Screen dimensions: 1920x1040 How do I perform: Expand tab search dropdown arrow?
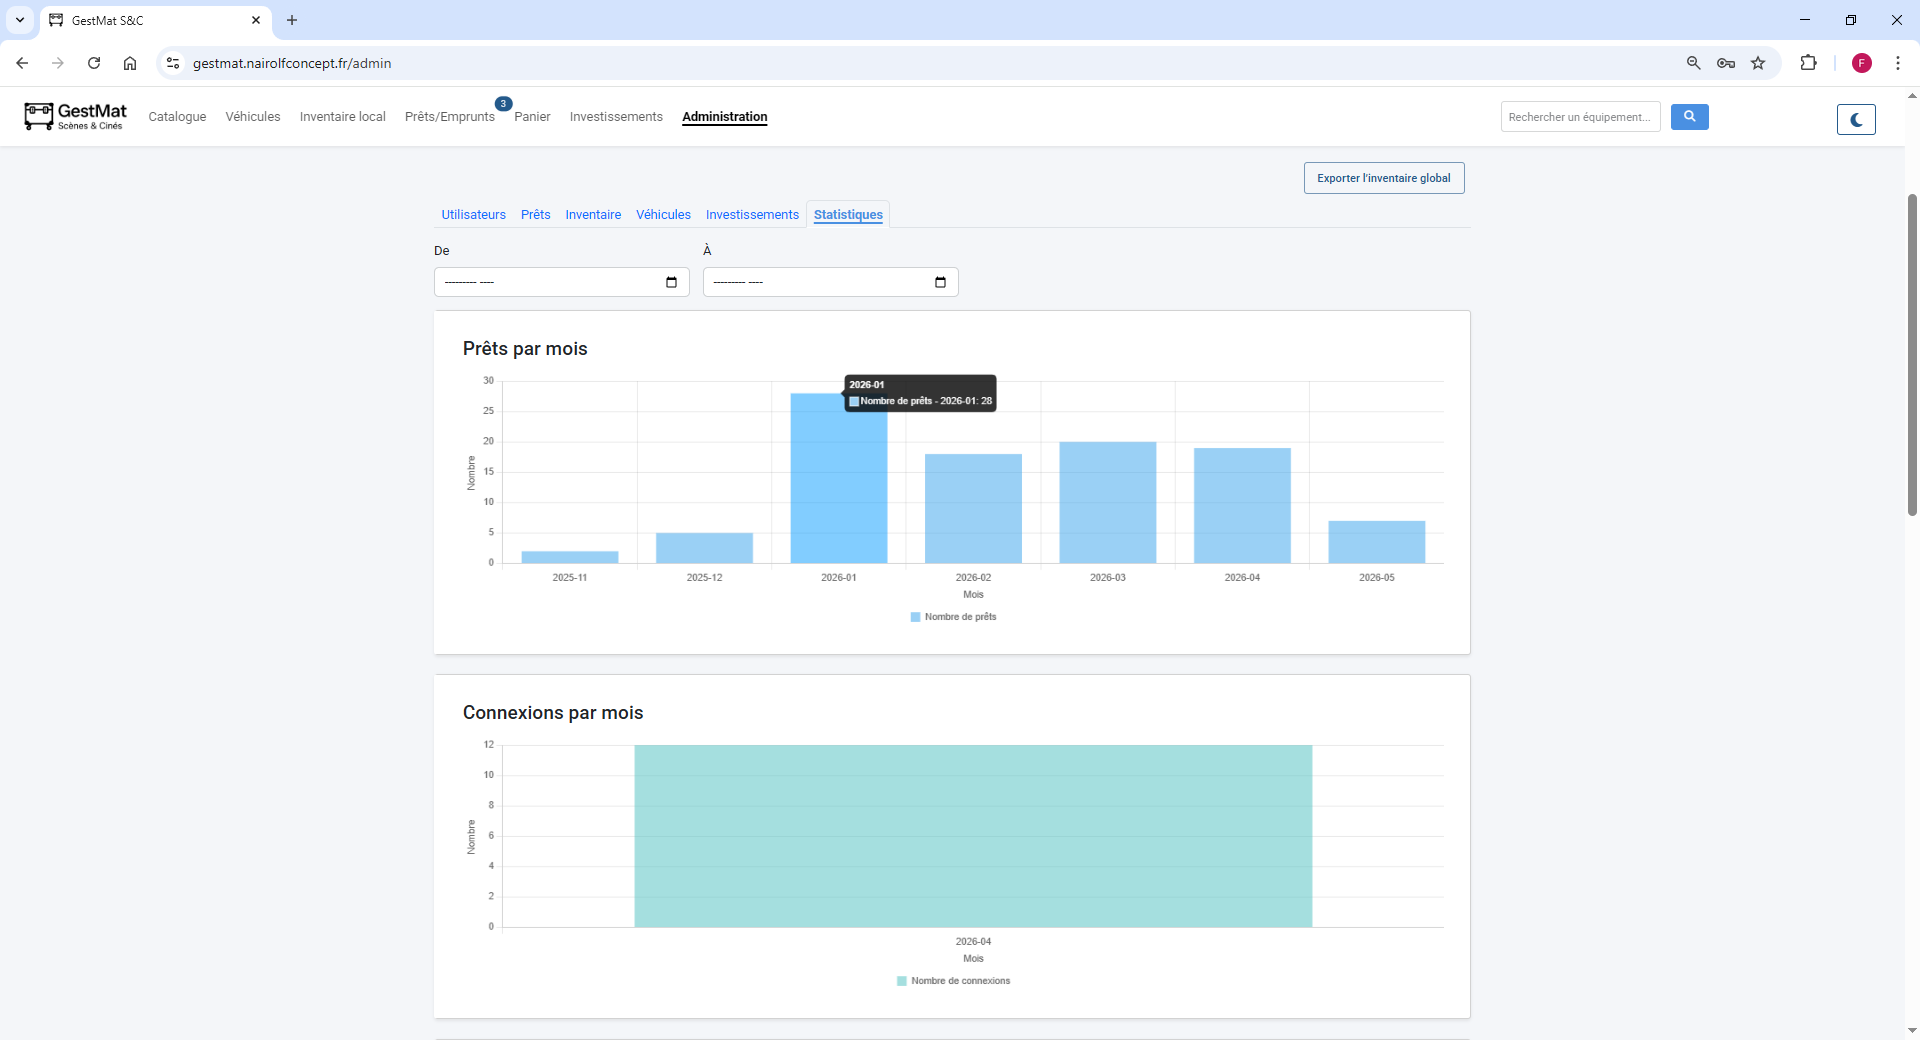20,20
